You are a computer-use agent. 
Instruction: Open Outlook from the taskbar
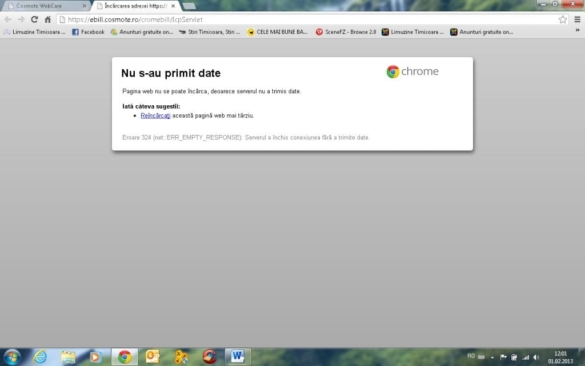153,357
